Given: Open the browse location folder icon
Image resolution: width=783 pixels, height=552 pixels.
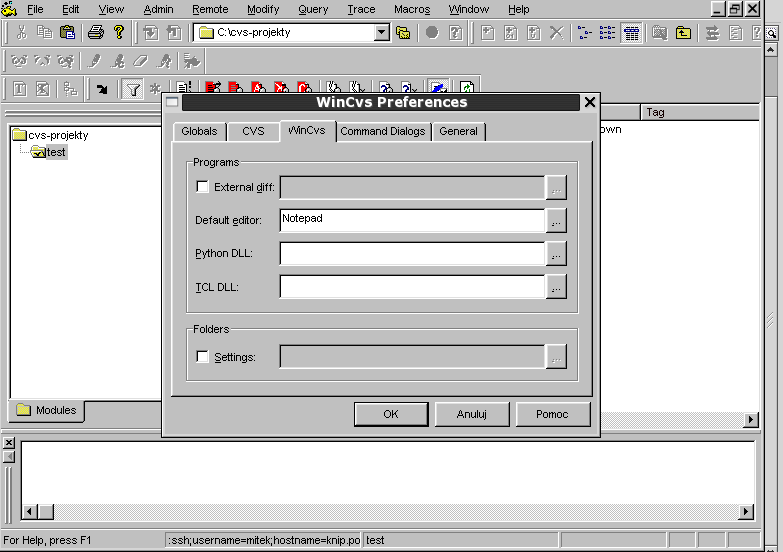Looking at the screenshot, I should [x=403, y=33].
